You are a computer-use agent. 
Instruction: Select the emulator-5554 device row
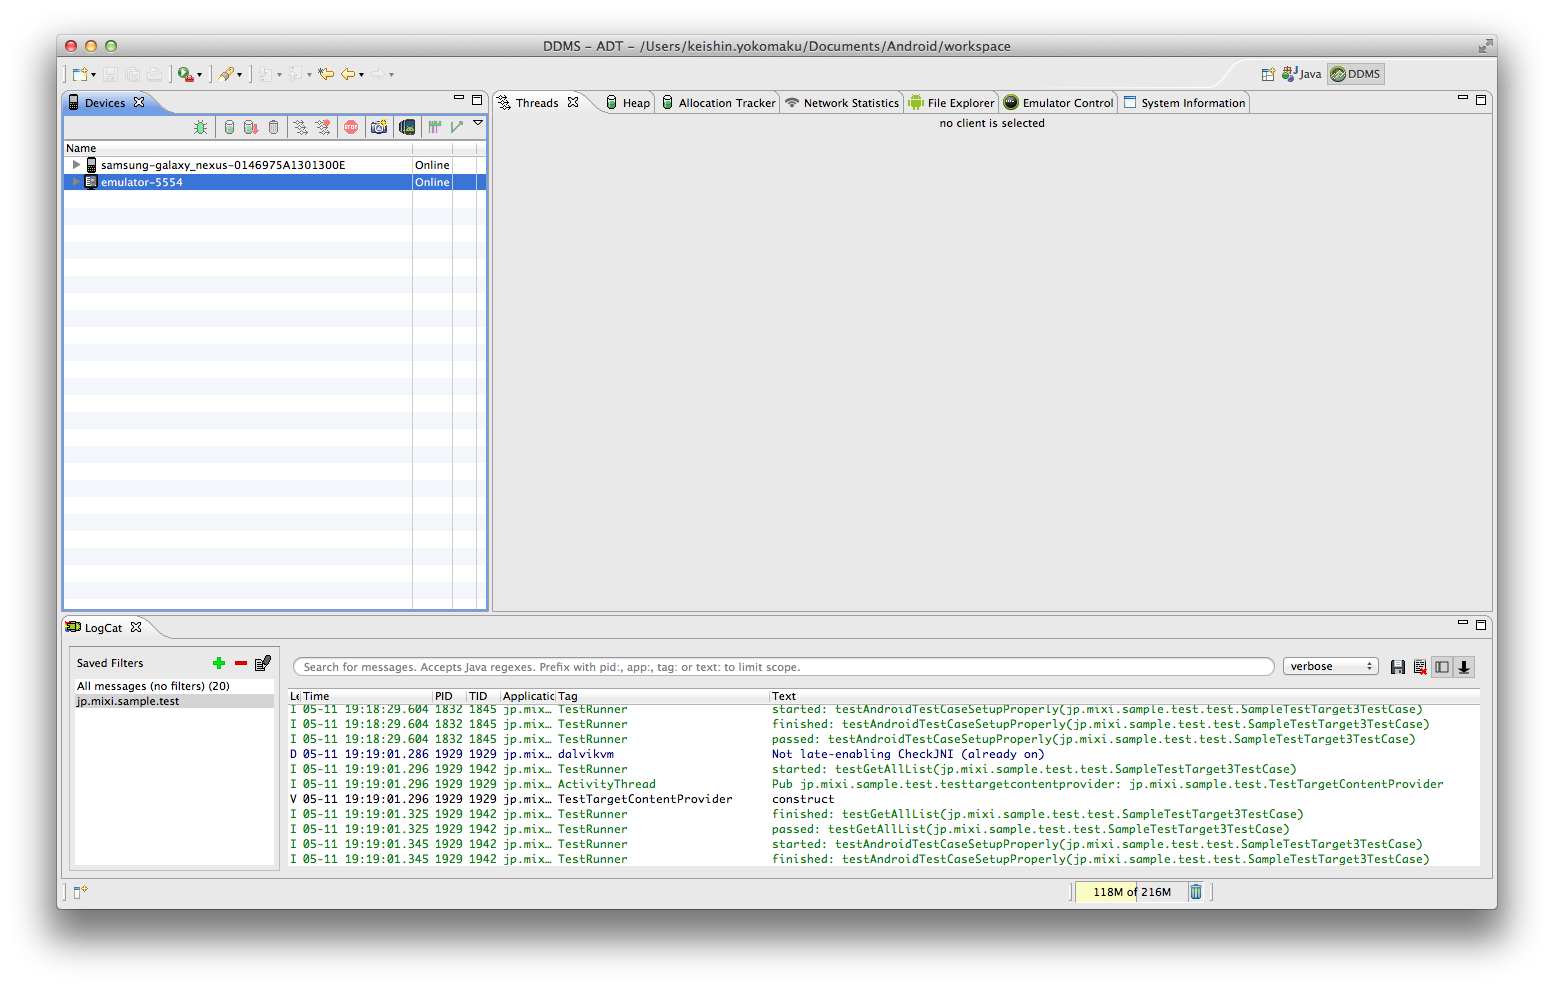(x=275, y=182)
